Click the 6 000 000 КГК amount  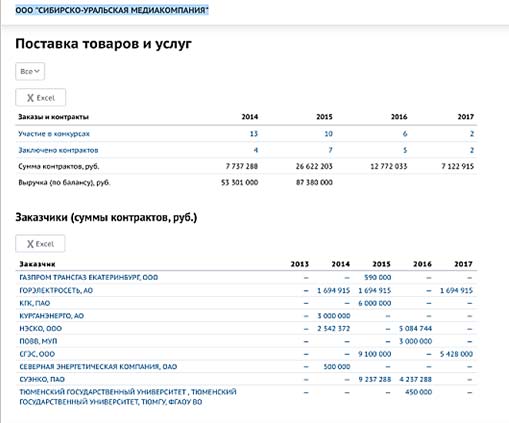[x=375, y=303]
